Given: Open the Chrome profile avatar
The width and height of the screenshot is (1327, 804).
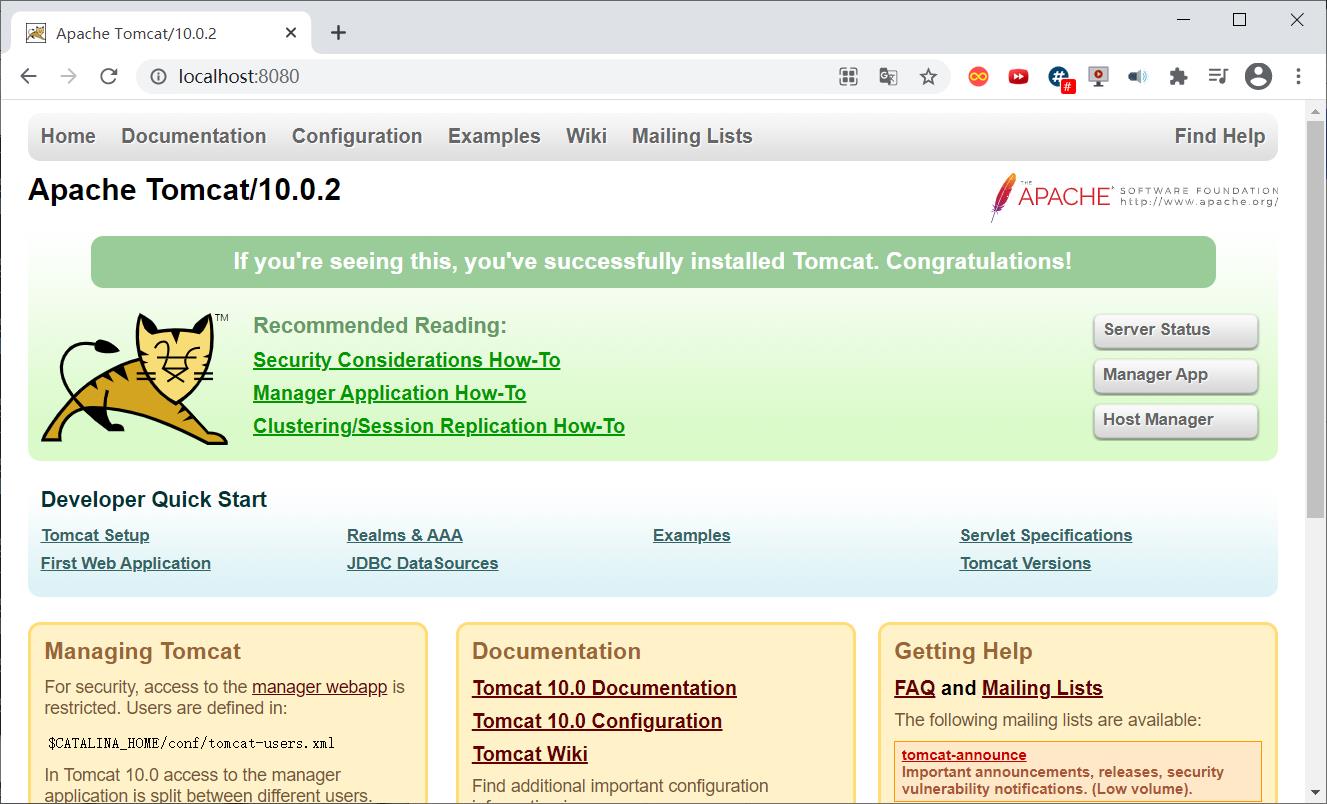Looking at the screenshot, I should 1258,76.
